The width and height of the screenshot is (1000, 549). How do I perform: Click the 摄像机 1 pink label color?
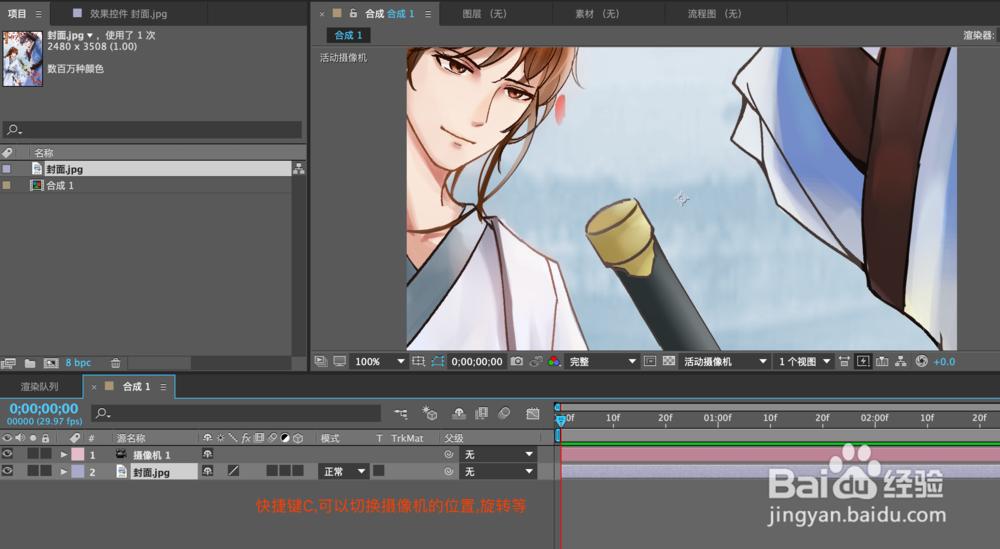point(78,455)
